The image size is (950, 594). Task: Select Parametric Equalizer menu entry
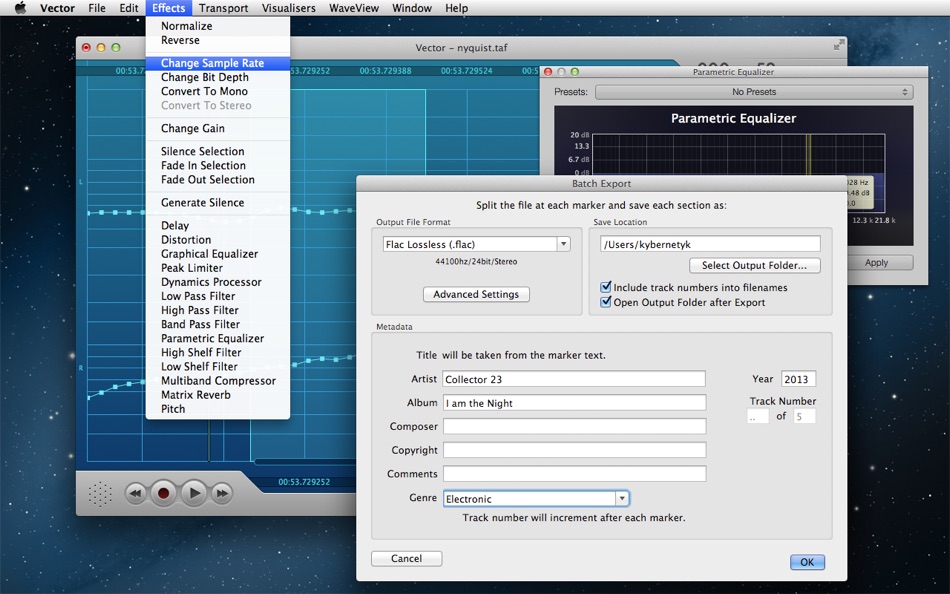tap(218, 338)
